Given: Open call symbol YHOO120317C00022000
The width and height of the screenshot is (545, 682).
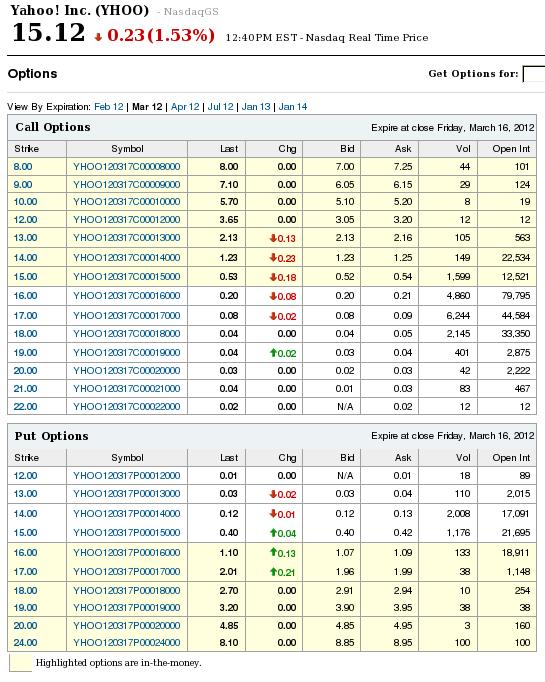Looking at the screenshot, I should 127,407.
